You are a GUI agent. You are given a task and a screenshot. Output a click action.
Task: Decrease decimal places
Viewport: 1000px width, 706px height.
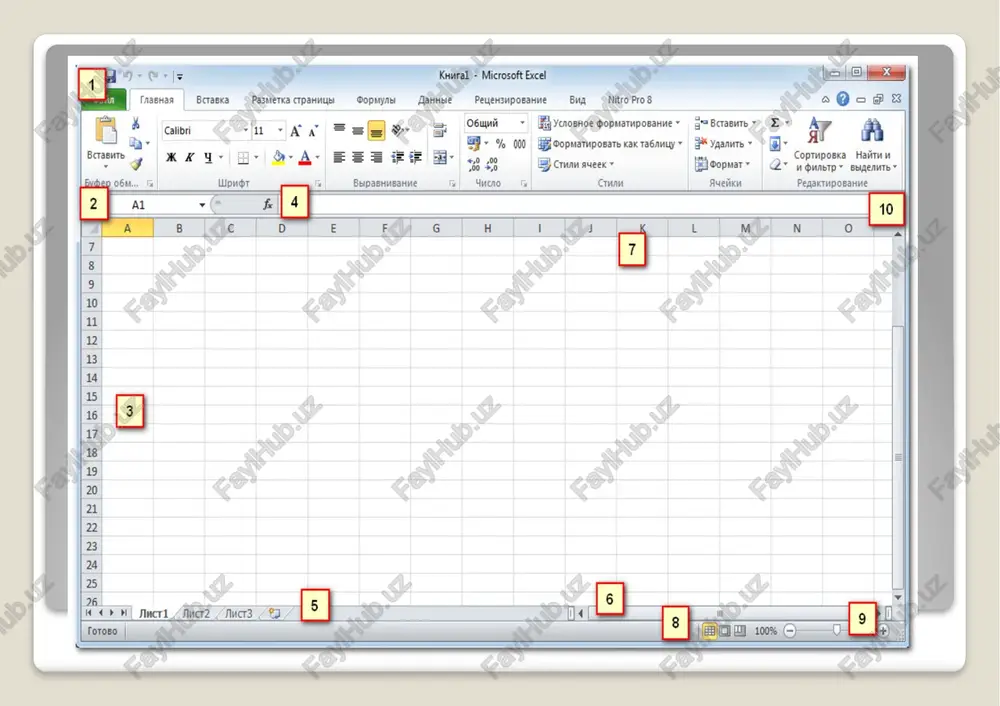(492, 165)
